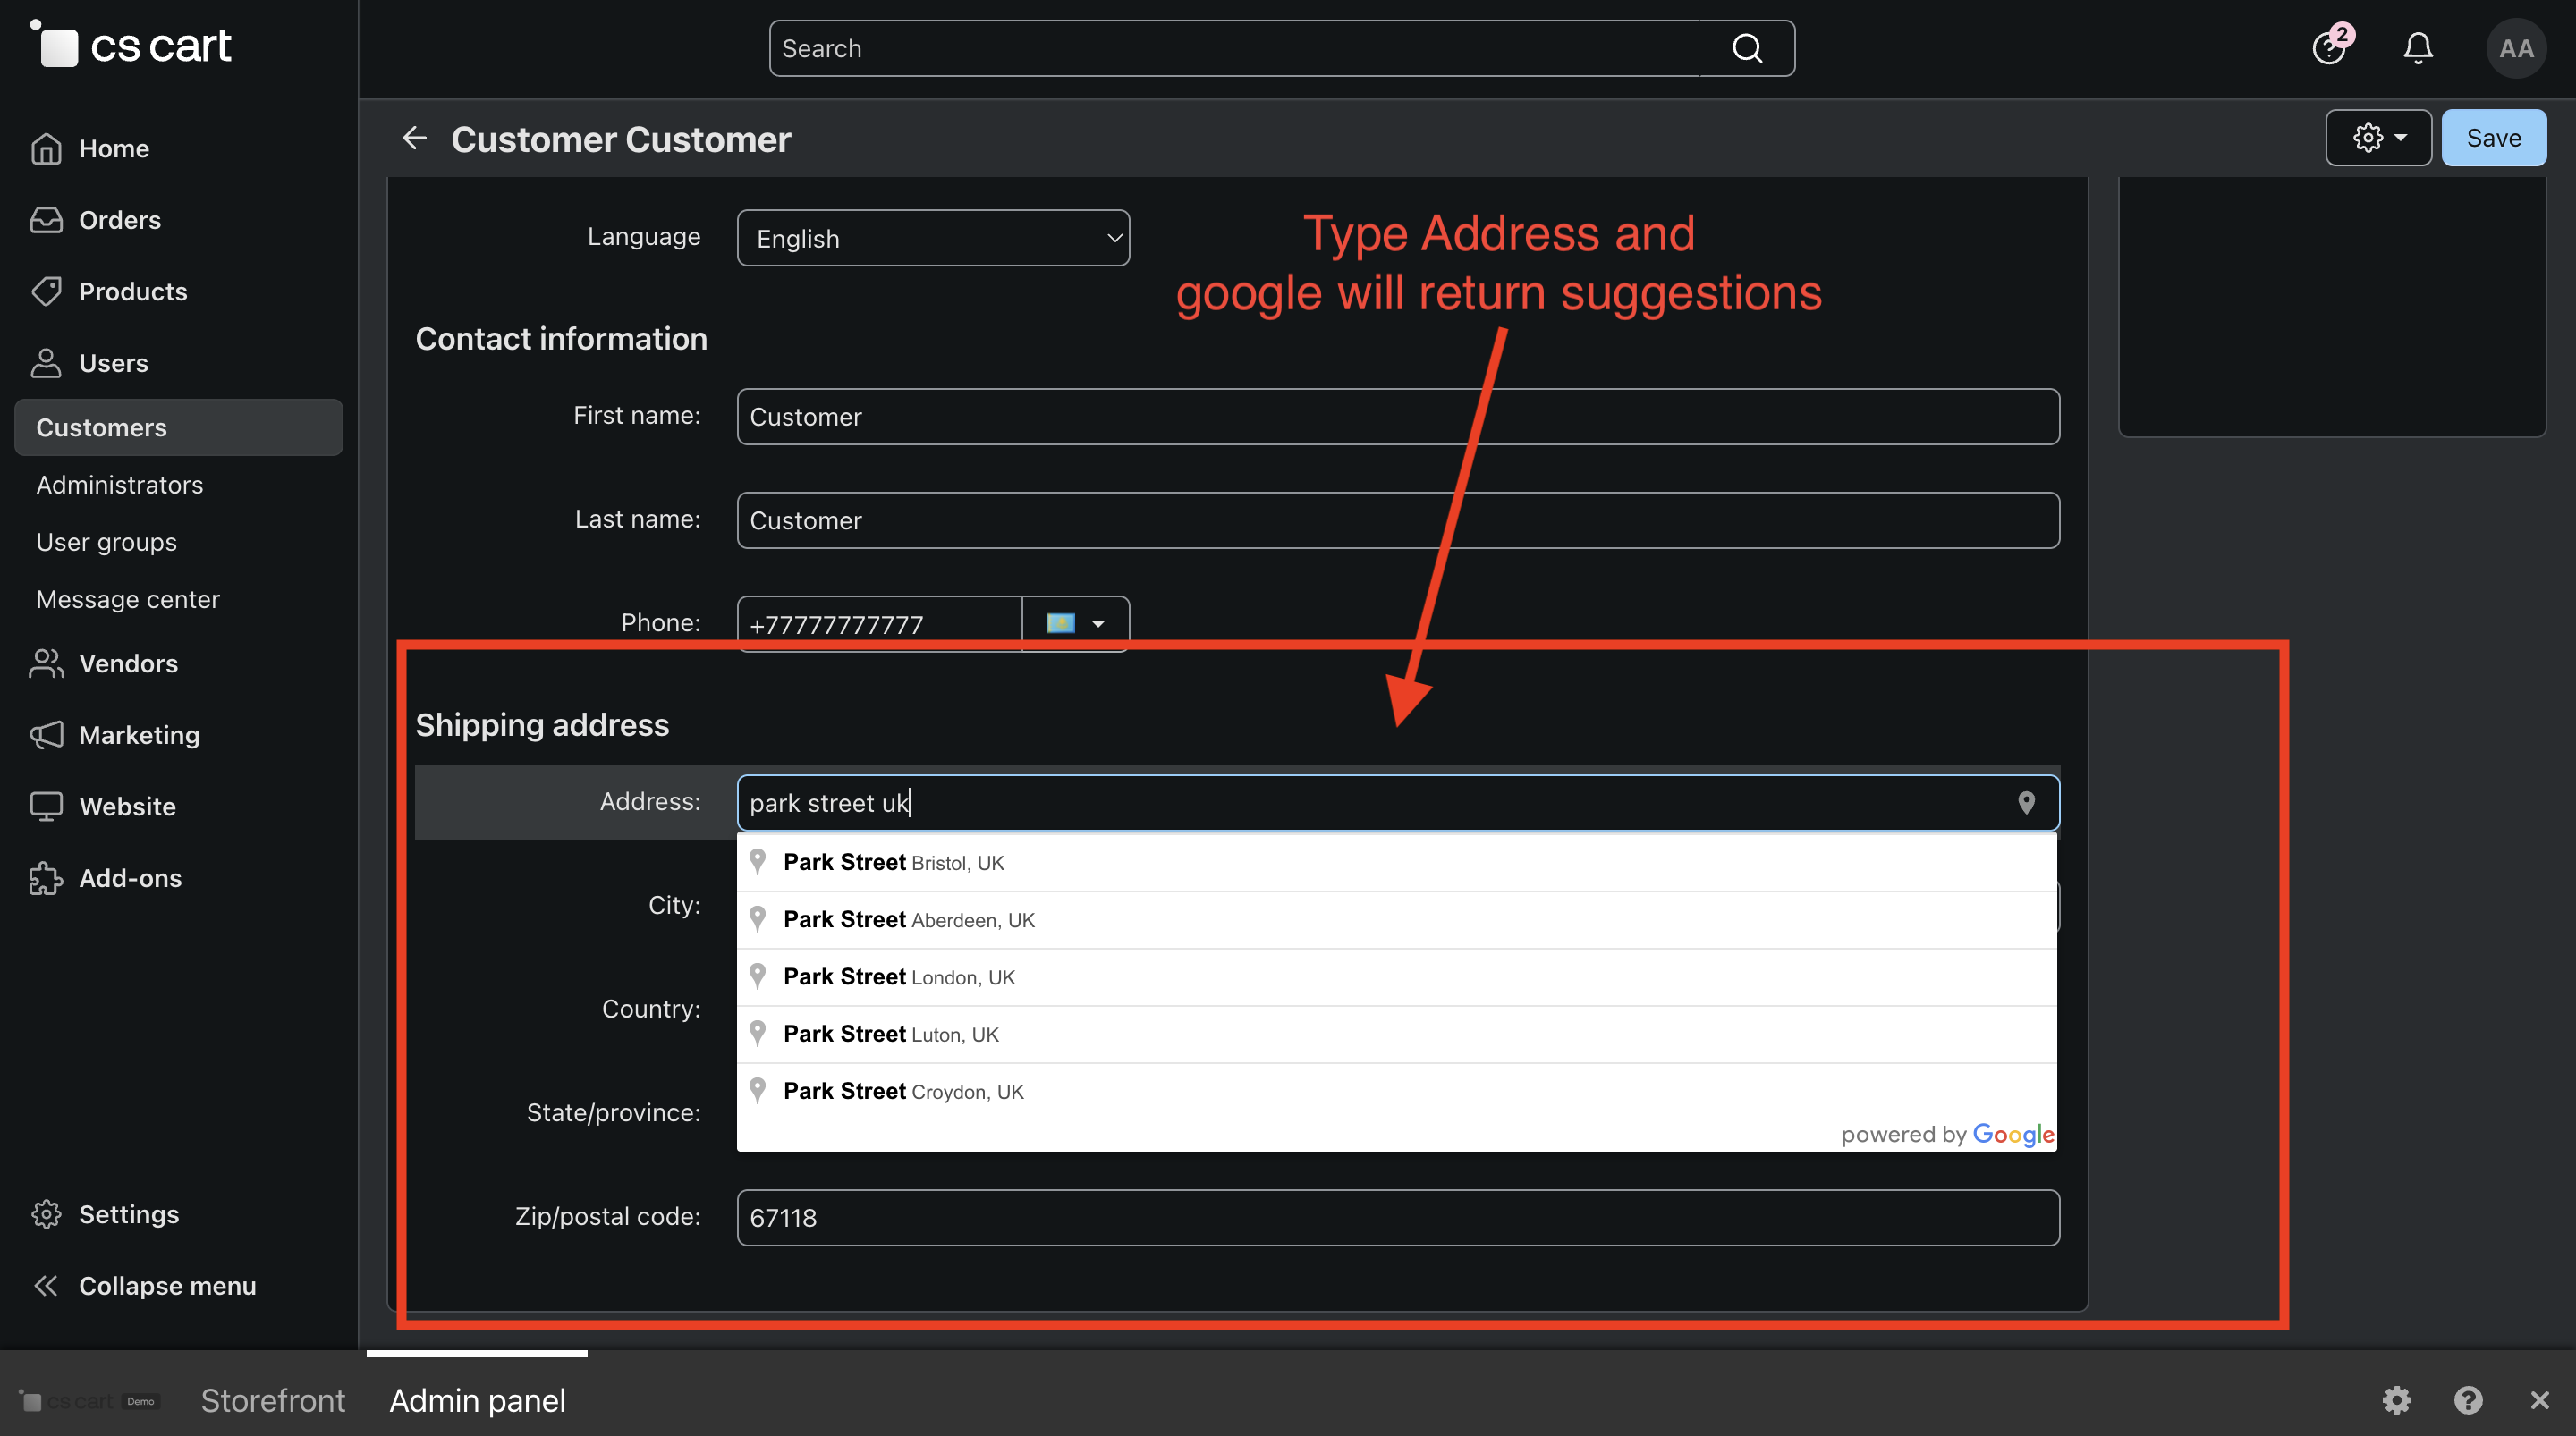Open Administrators submenu item
The width and height of the screenshot is (2576, 1436).
(119, 484)
